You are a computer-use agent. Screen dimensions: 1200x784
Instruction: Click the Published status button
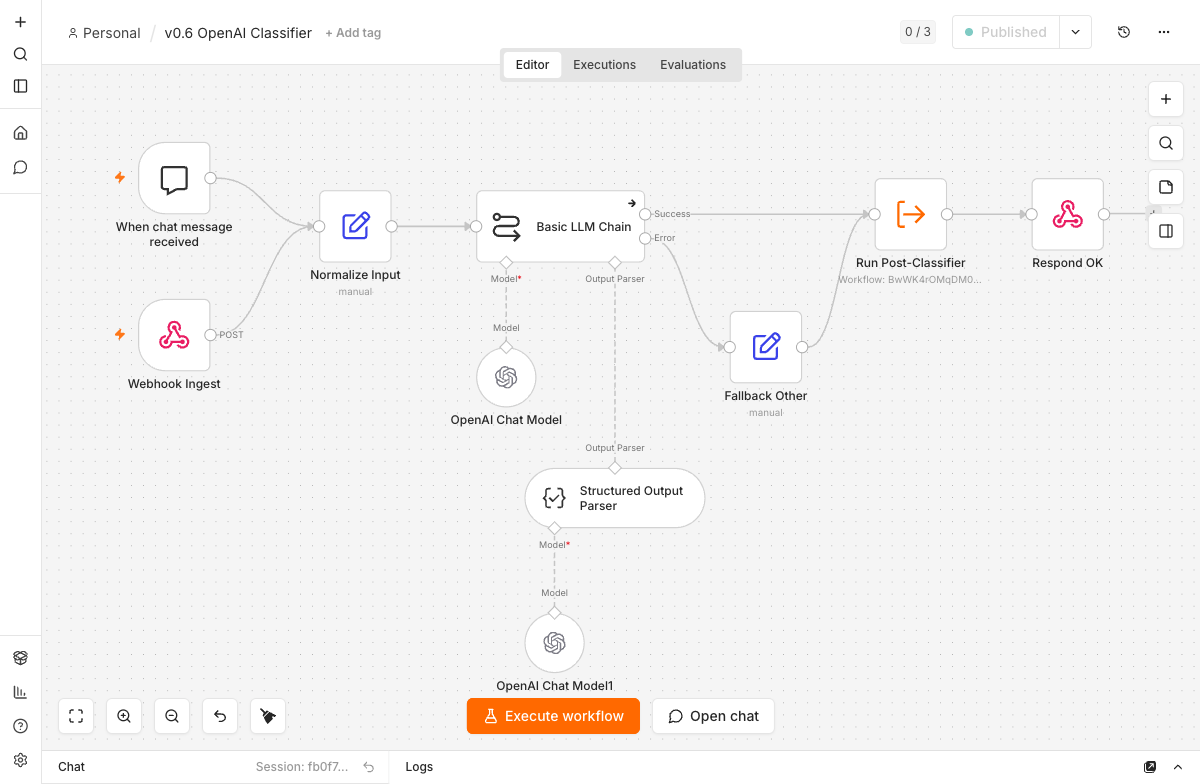(x=1006, y=32)
